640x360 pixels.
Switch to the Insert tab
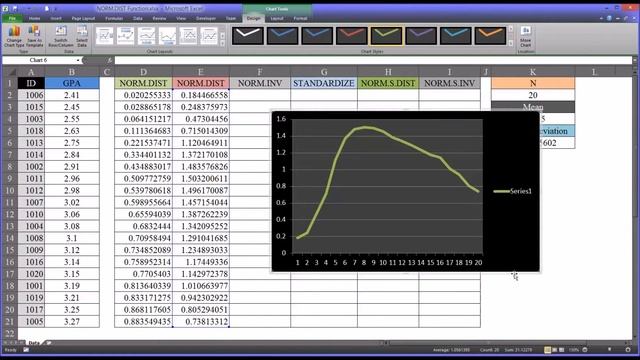click(56, 18)
